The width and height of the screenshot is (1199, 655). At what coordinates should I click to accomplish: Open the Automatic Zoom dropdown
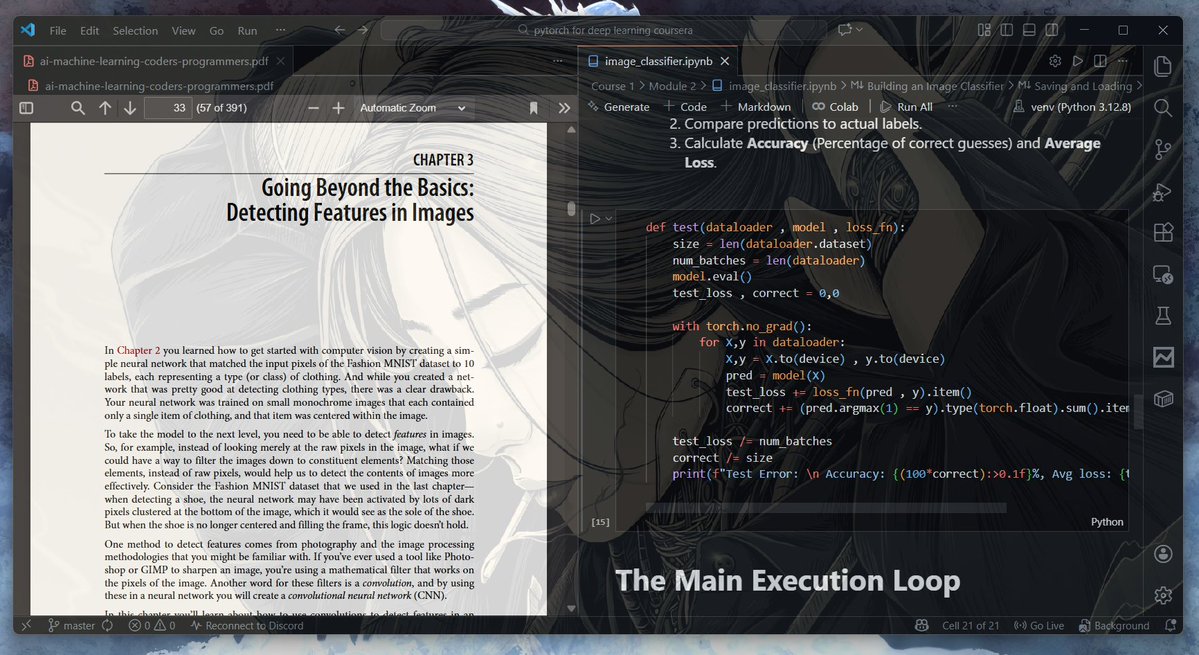413,108
